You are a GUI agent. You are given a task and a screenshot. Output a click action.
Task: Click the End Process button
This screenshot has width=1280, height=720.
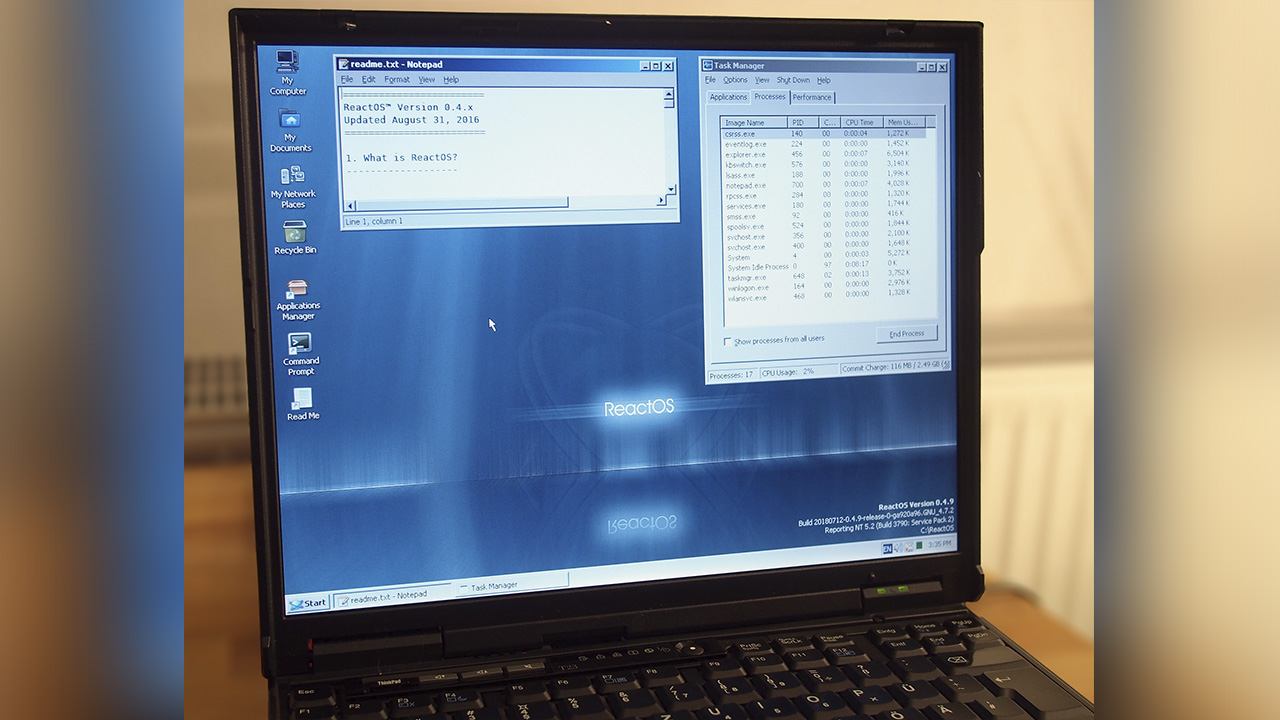point(907,334)
